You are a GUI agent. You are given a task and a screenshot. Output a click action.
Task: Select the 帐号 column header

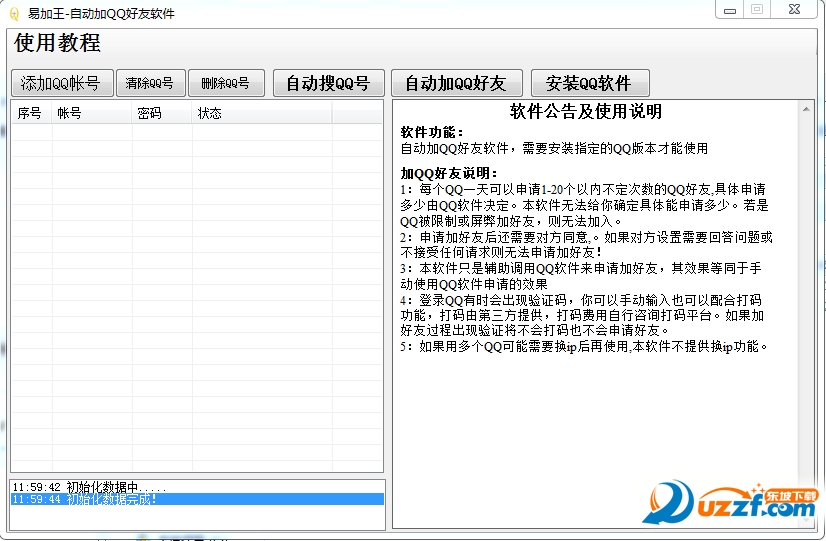click(92, 113)
